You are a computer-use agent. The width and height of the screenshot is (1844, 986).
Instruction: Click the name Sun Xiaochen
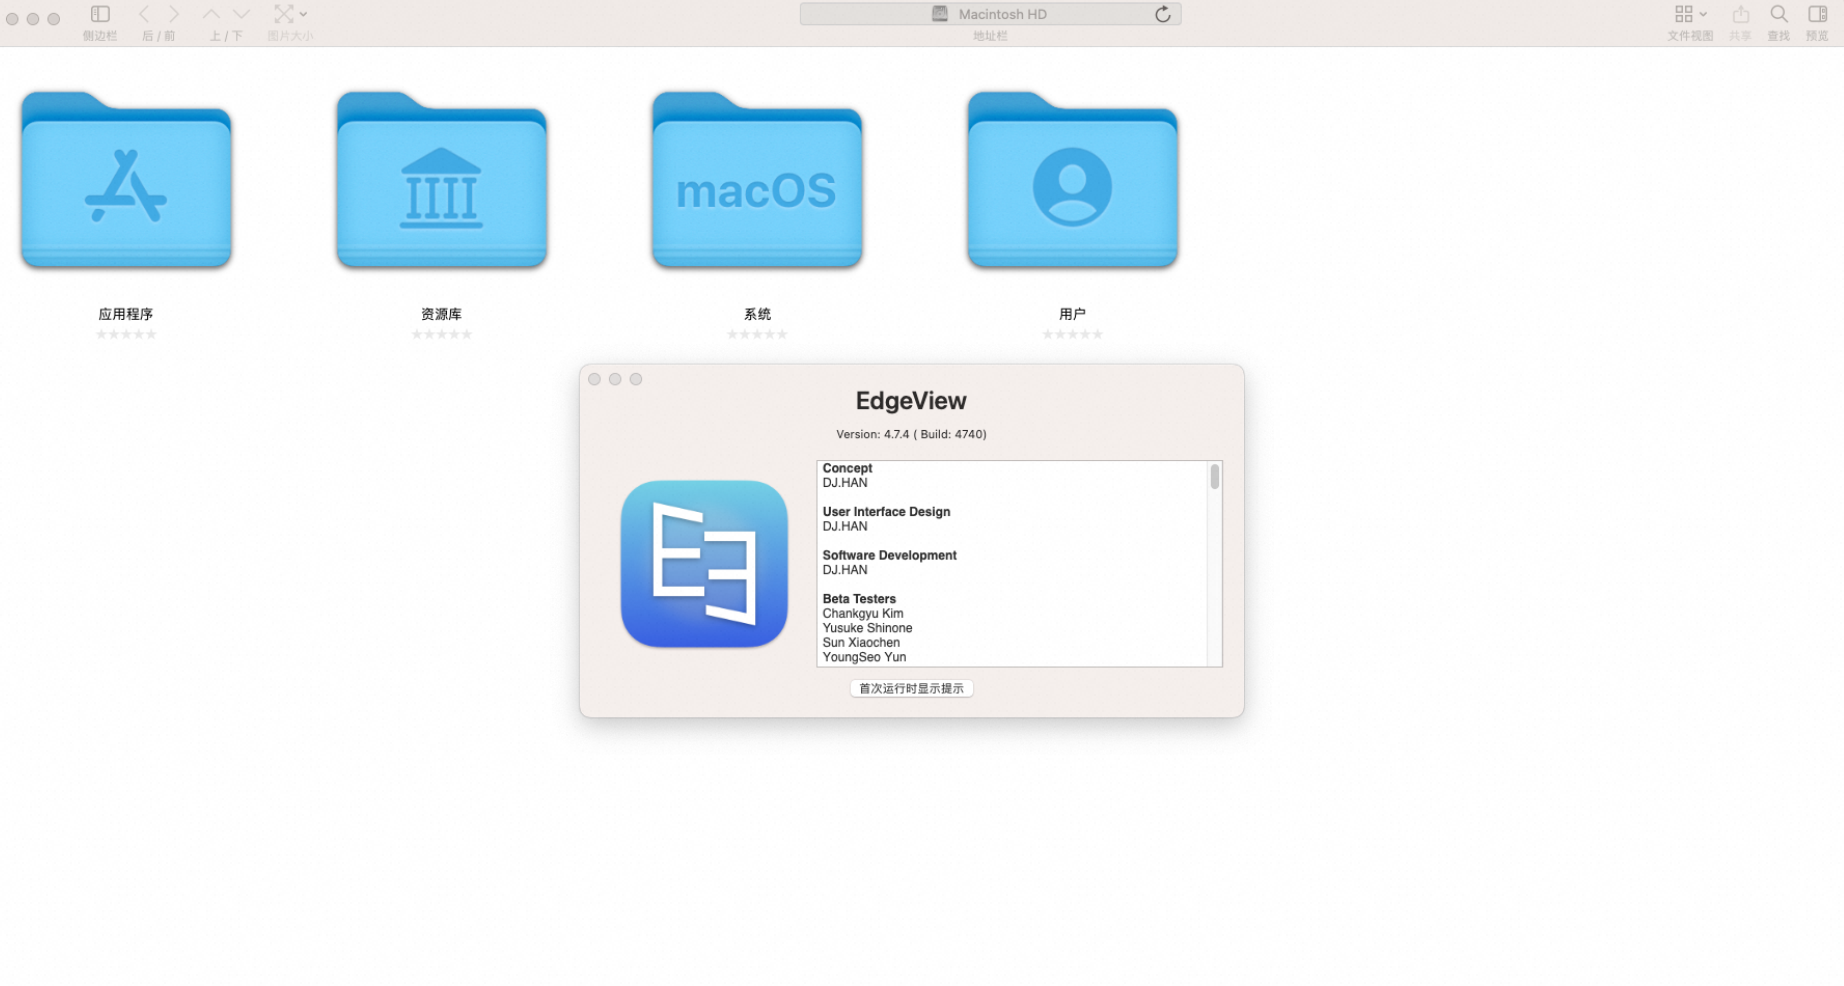(x=861, y=643)
